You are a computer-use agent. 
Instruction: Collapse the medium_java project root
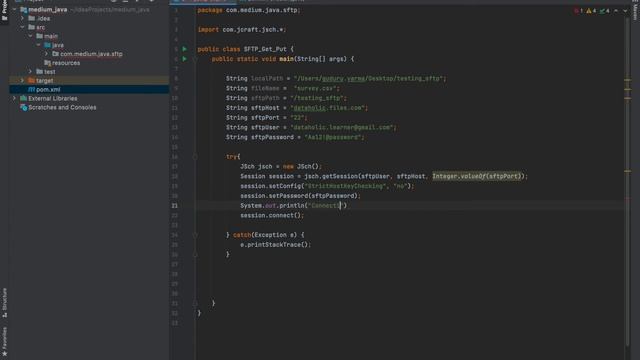click(x=15, y=9)
